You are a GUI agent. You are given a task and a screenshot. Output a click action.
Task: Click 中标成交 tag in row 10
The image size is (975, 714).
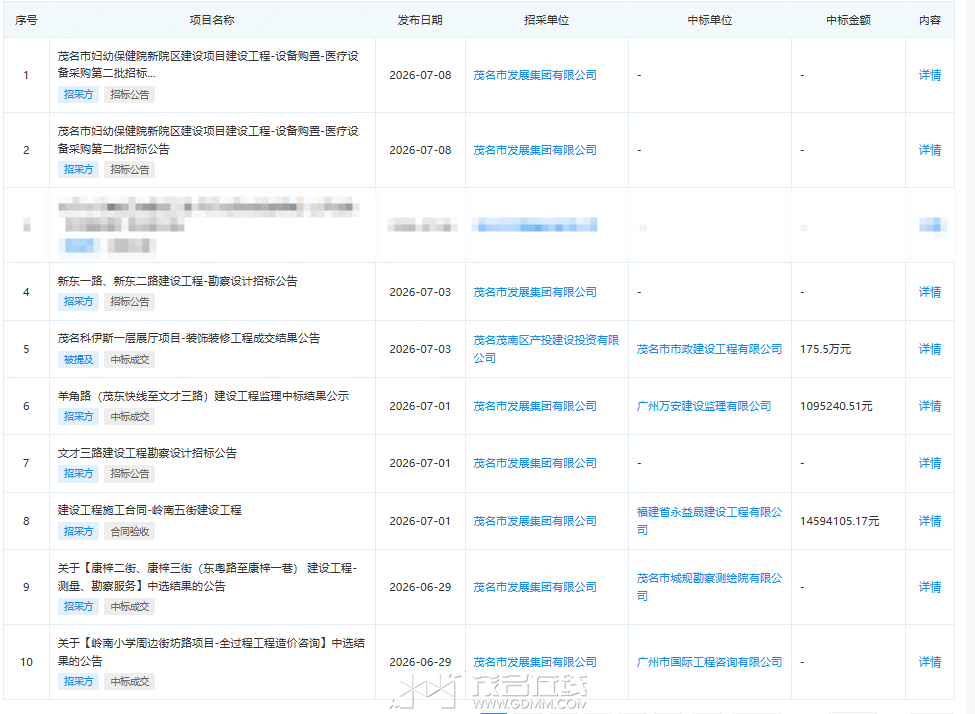pos(129,682)
